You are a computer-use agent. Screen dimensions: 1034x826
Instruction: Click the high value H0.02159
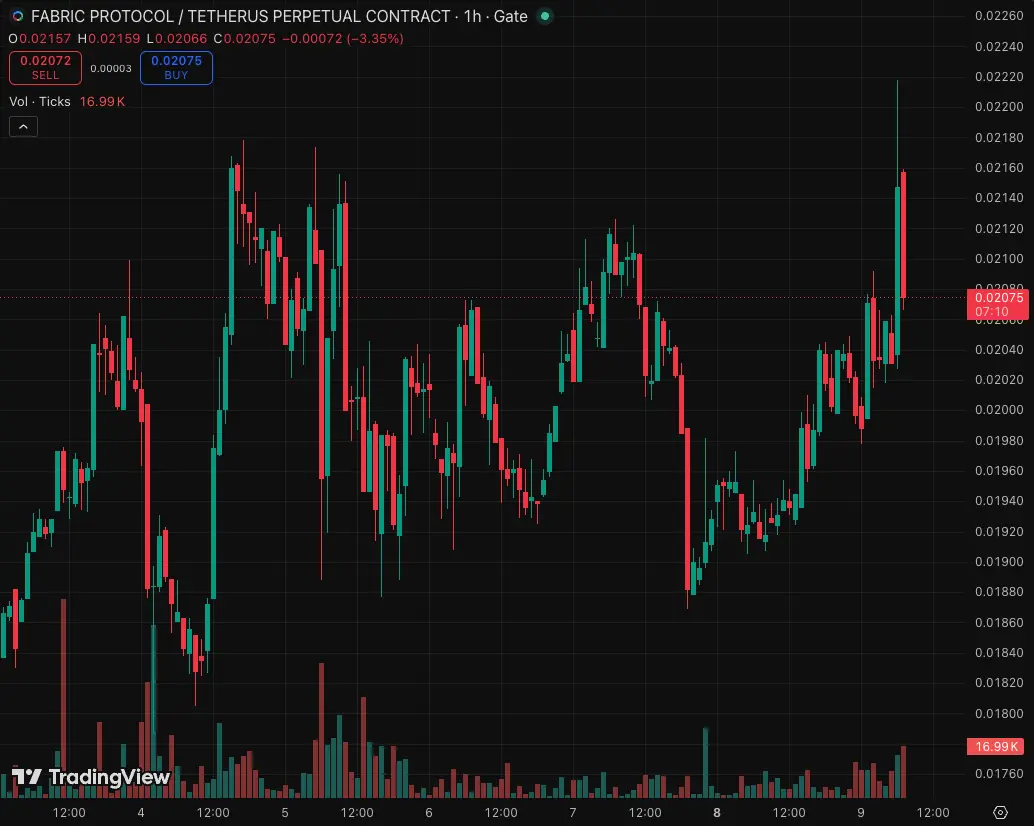pyautogui.click(x=109, y=39)
